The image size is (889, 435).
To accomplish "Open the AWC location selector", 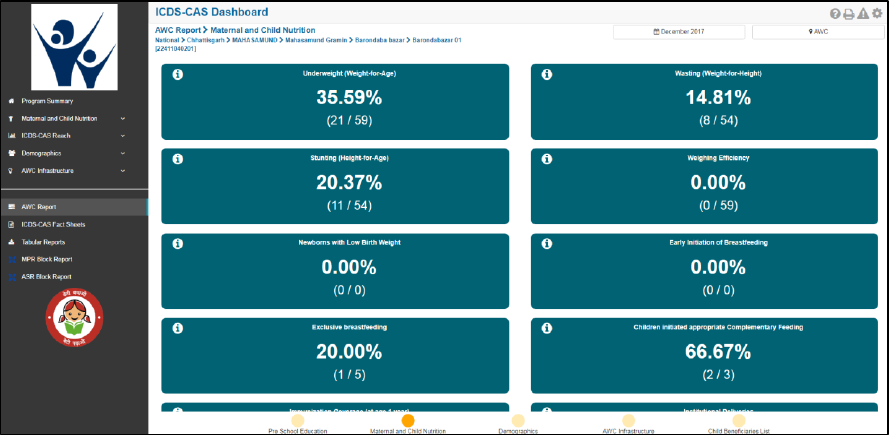I will [x=818, y=32].
